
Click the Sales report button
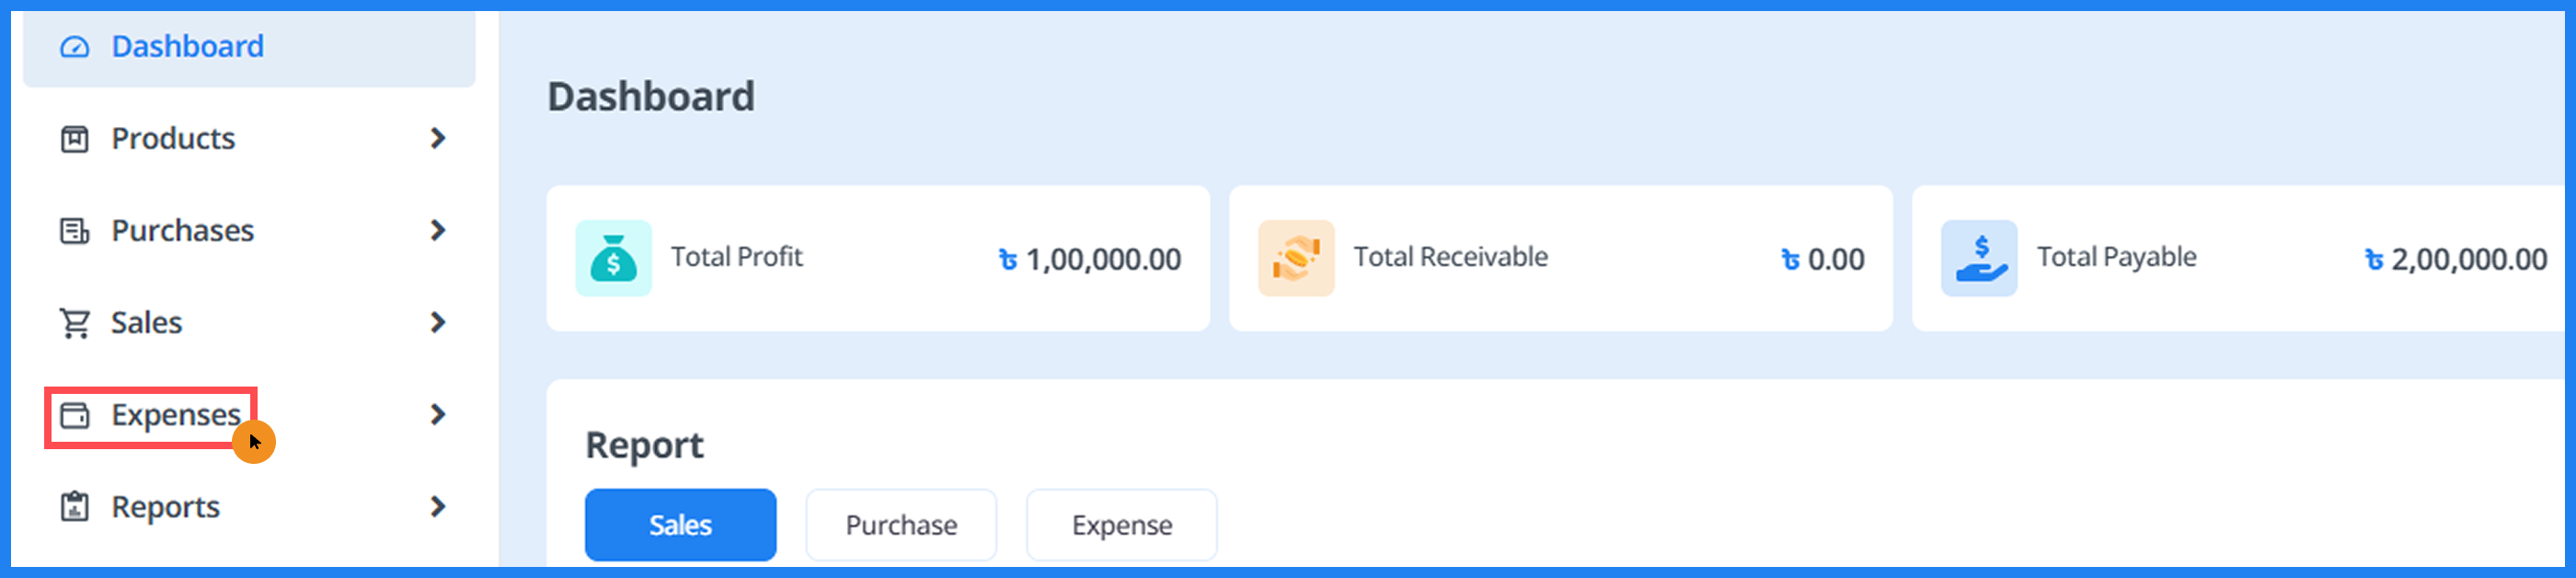[x=680, y=524]
